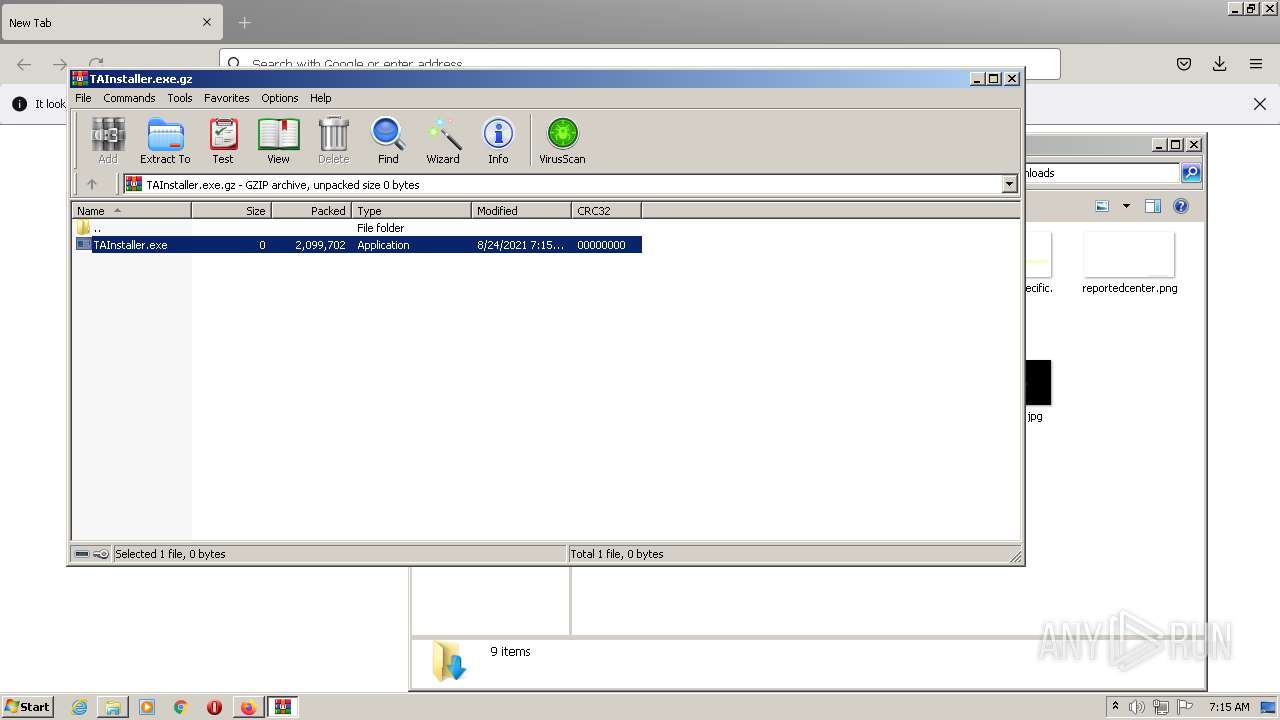Click the Extract To toolbar icon
Viewport: 1280px width, 720px height.
click(165, 141)
